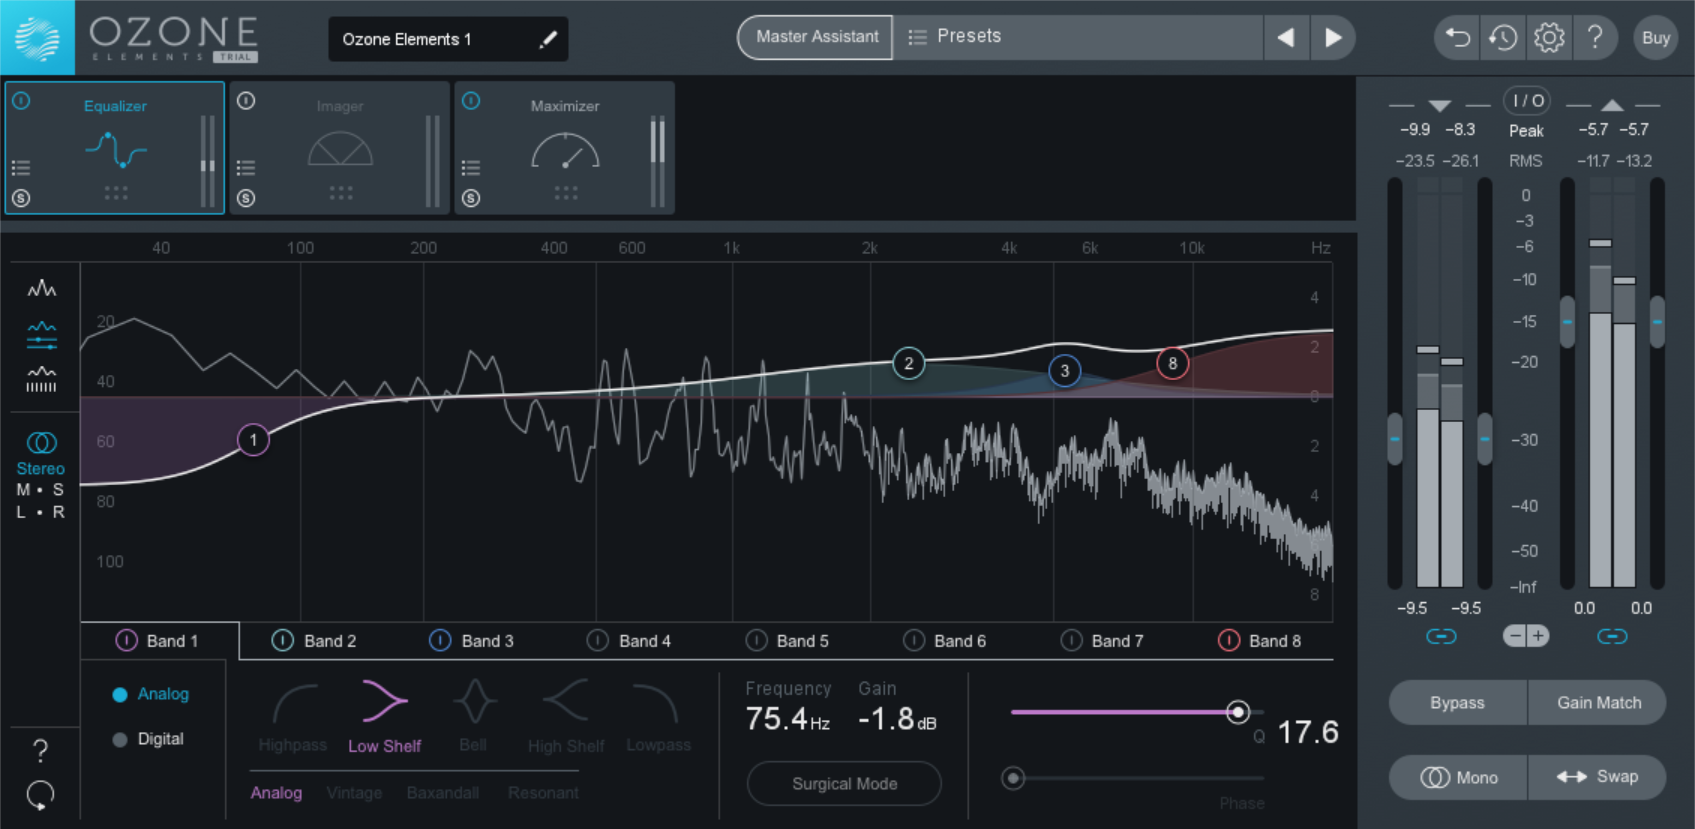Select EQ node 1 on the curve
Viewport: 1695px width, 829px height.
pos(253,440)
